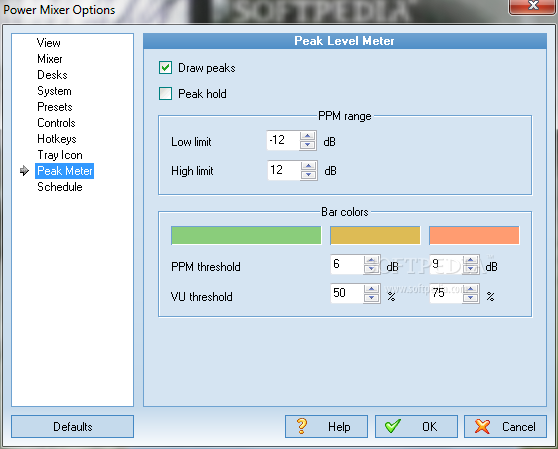This screenshot has height=449, width=558.
Task: Uncheck the Draw peaks checkbox
Action: 165,68
